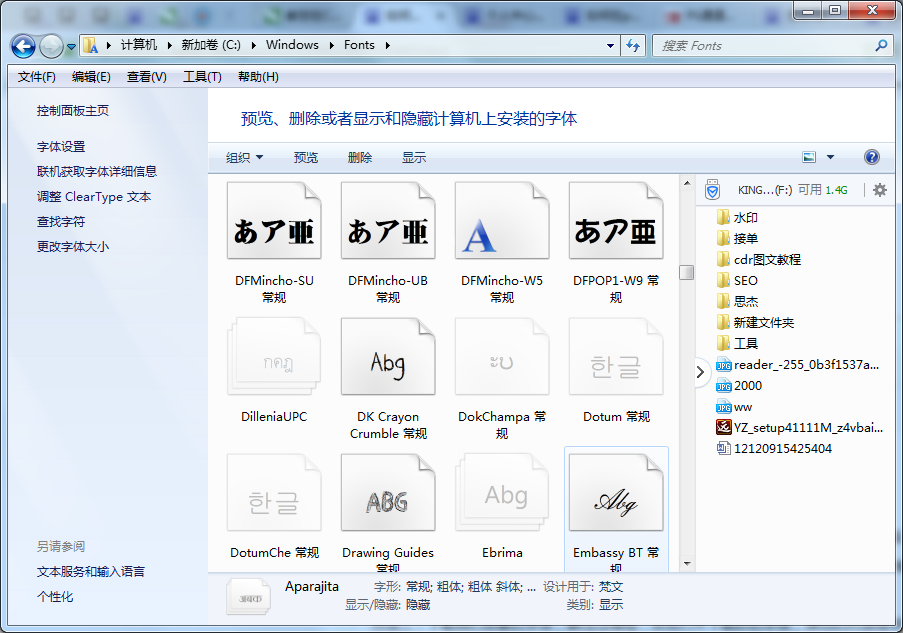Open the 思杰 folder

click(738, 301)
